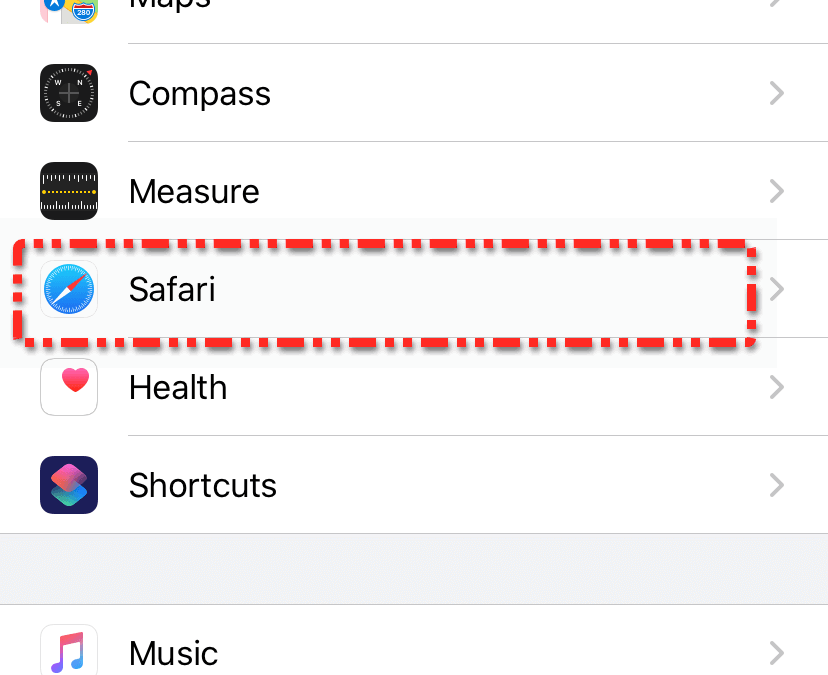Select the Measure menu entry
Image resolution: width=828 pixels, height=675 pixels.
tap(194, 191)
